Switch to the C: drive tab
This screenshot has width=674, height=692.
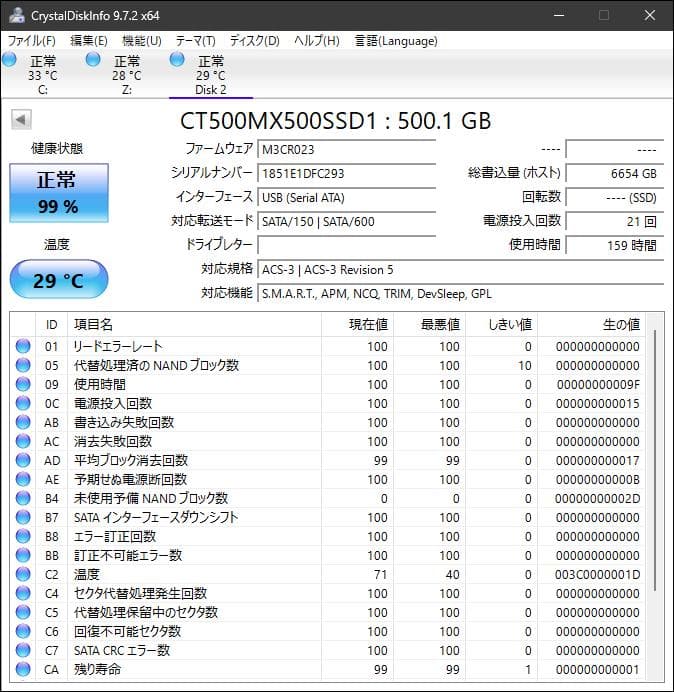coord(43,75)
